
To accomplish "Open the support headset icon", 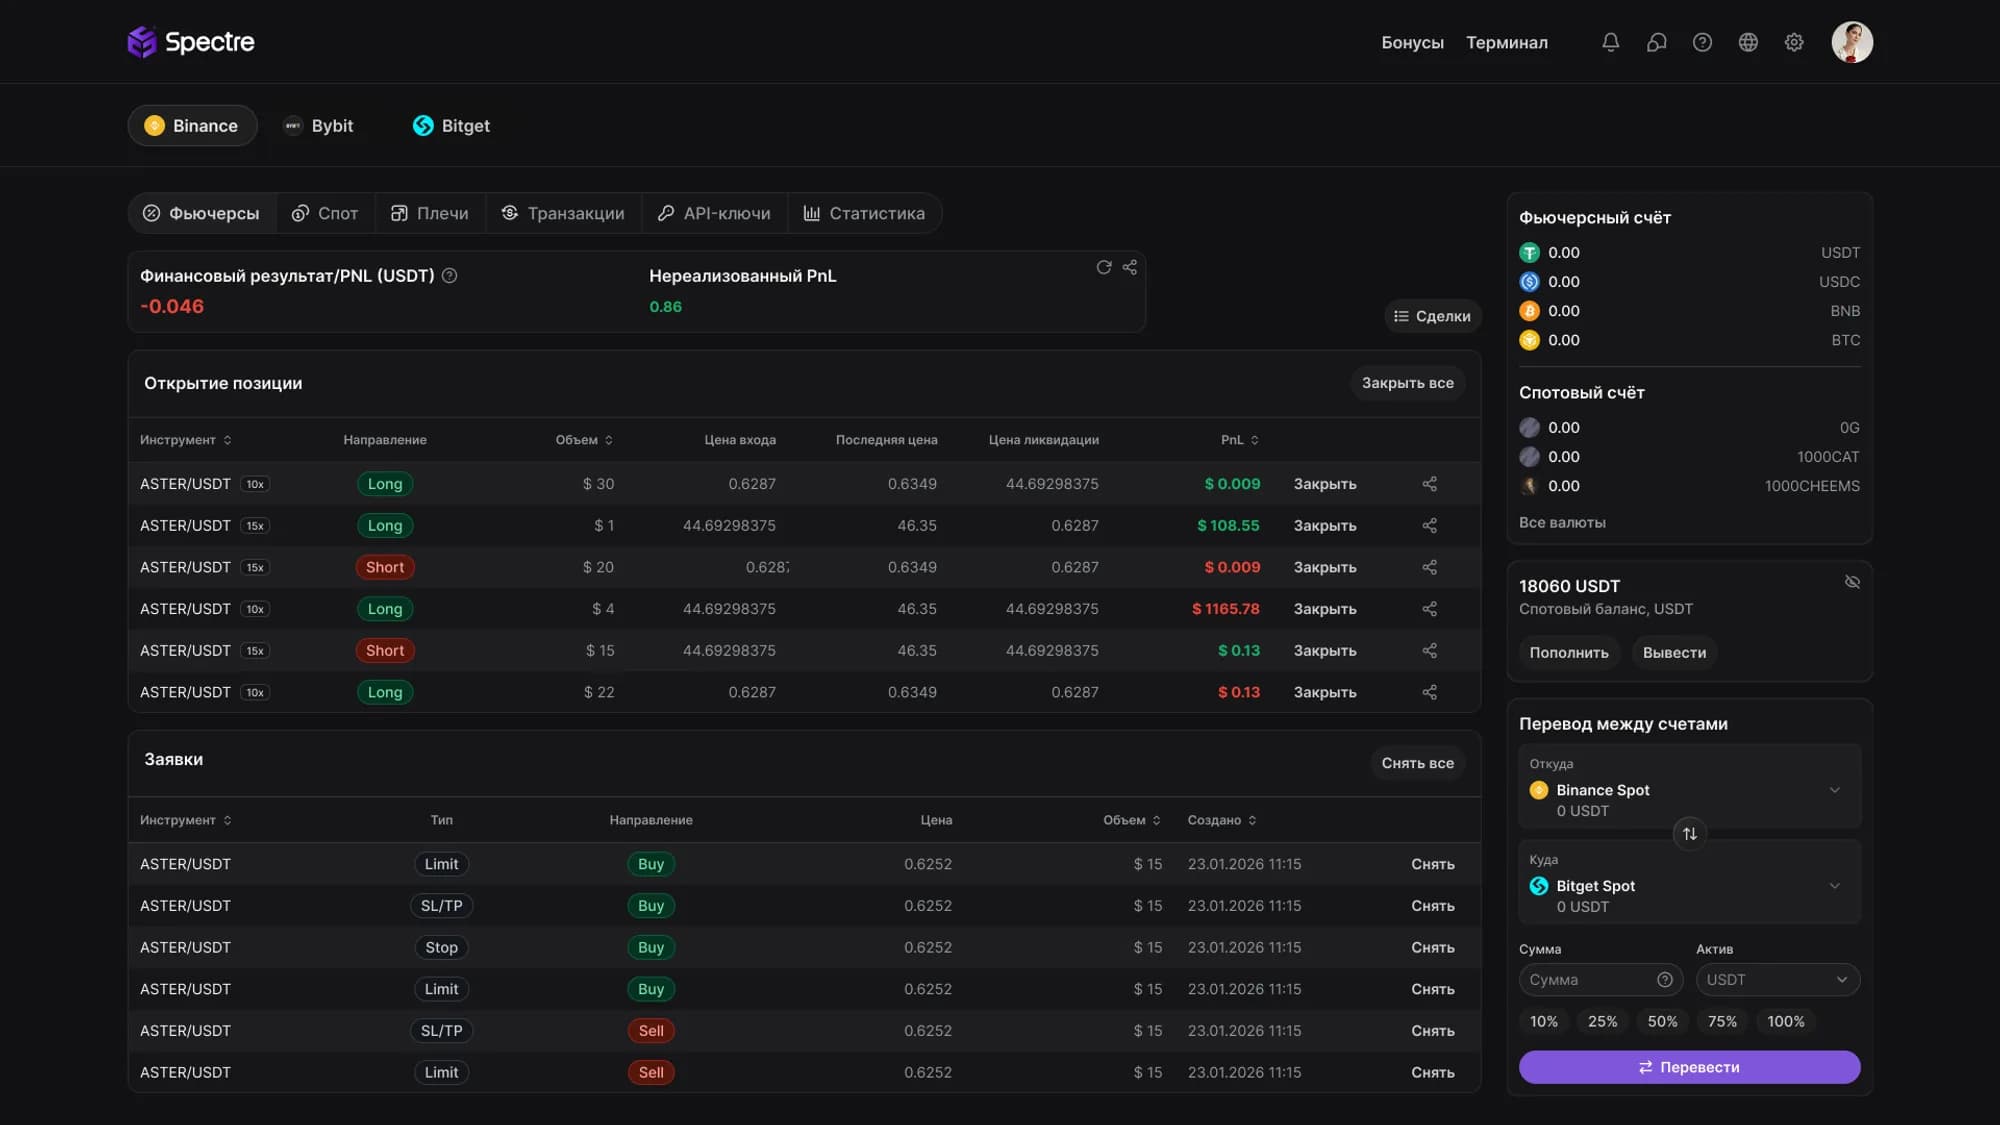I will coord(1656,42).
